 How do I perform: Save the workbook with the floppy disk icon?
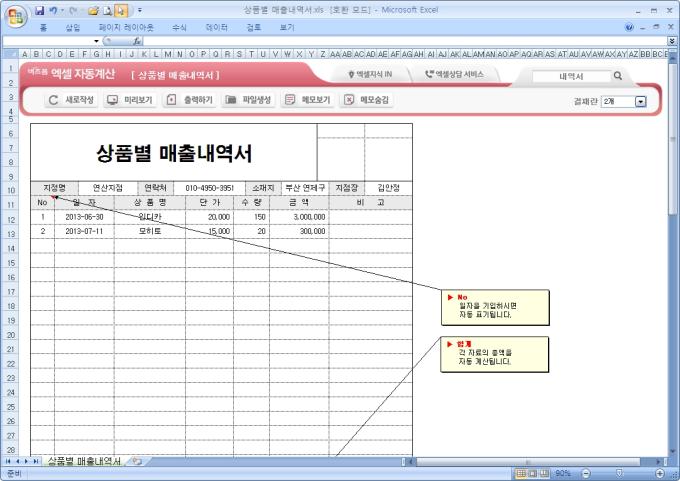point(39,10)
